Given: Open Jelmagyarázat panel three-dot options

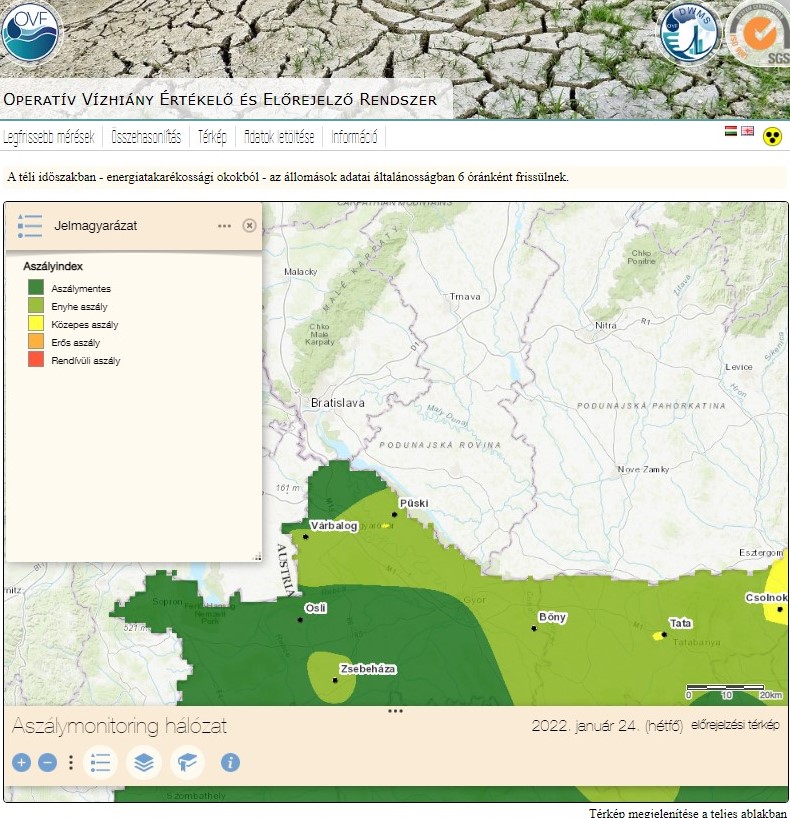Looking at the screenshot, I should pos(225,226).
